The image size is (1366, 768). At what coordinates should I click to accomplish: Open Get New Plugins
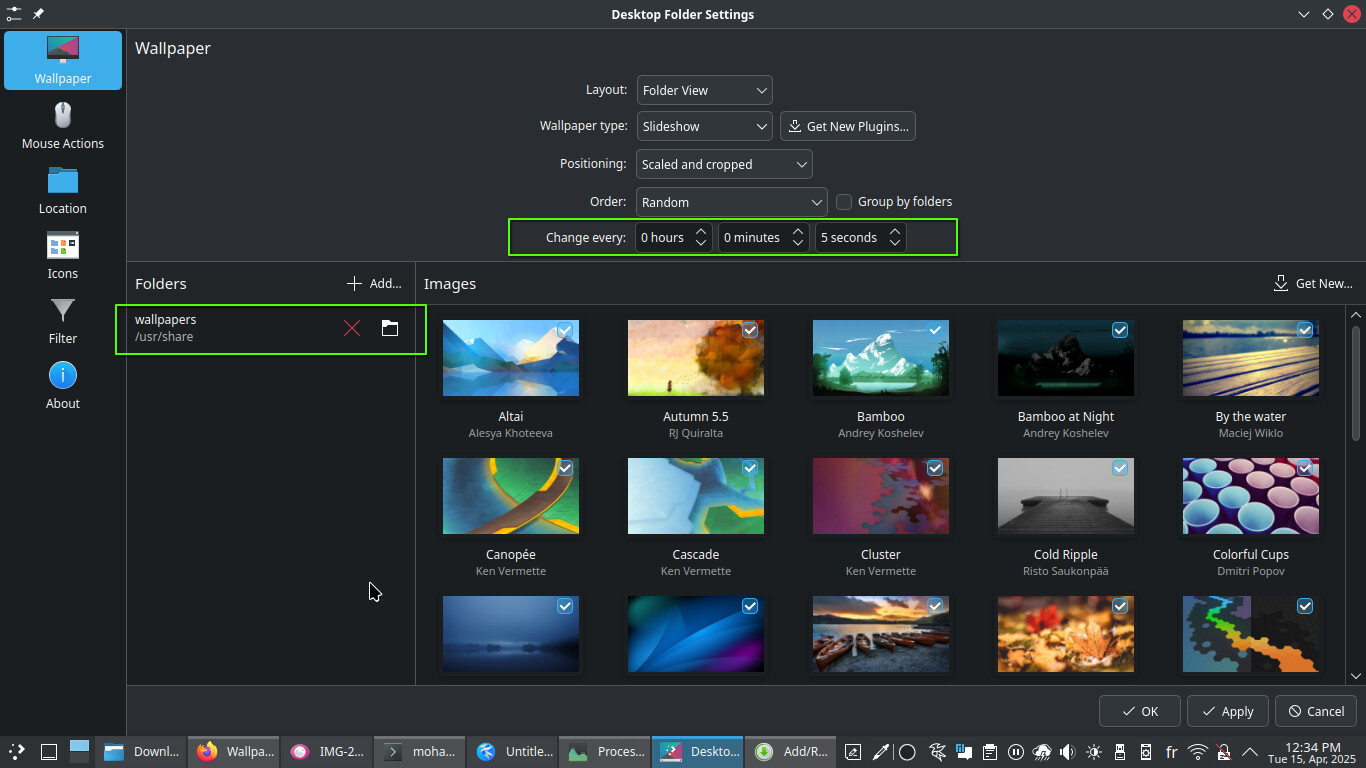point(848,126)
